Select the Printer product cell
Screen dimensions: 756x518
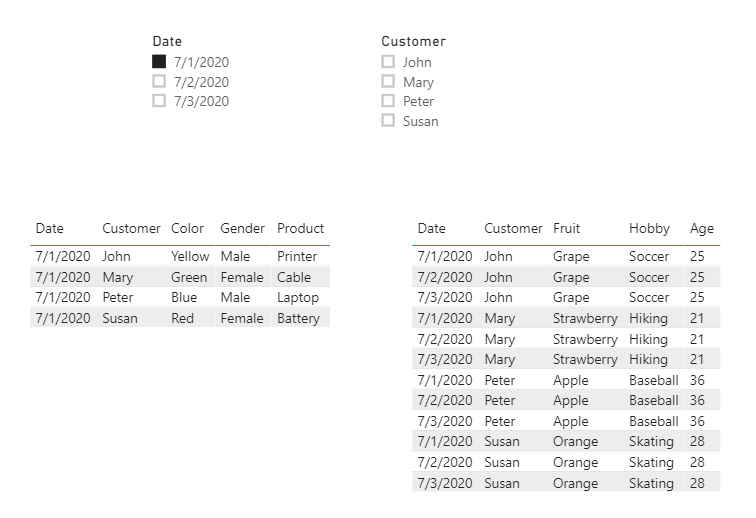(297, 256)
